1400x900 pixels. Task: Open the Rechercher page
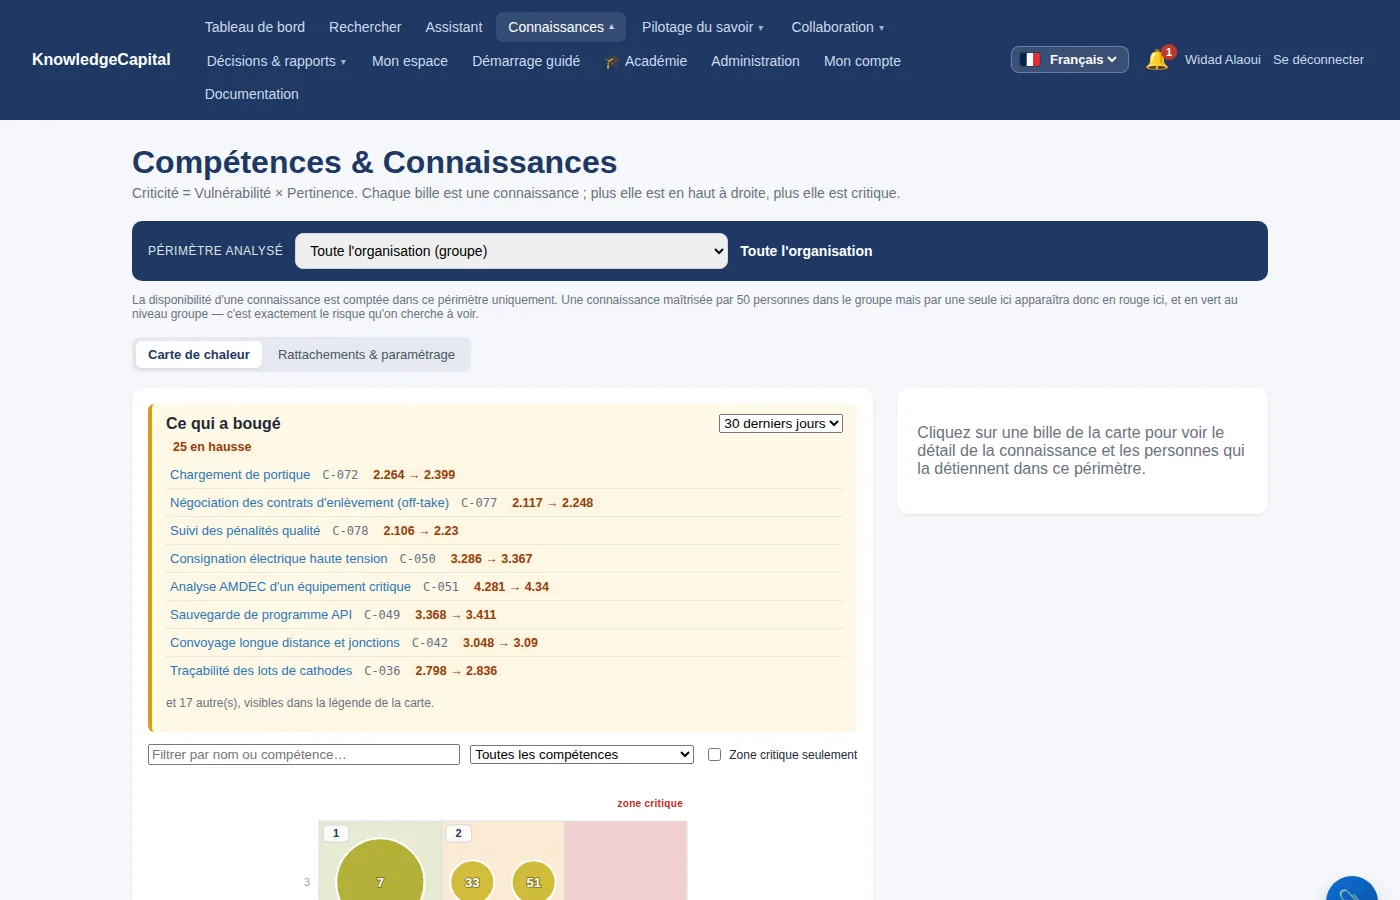click(365, 27)
